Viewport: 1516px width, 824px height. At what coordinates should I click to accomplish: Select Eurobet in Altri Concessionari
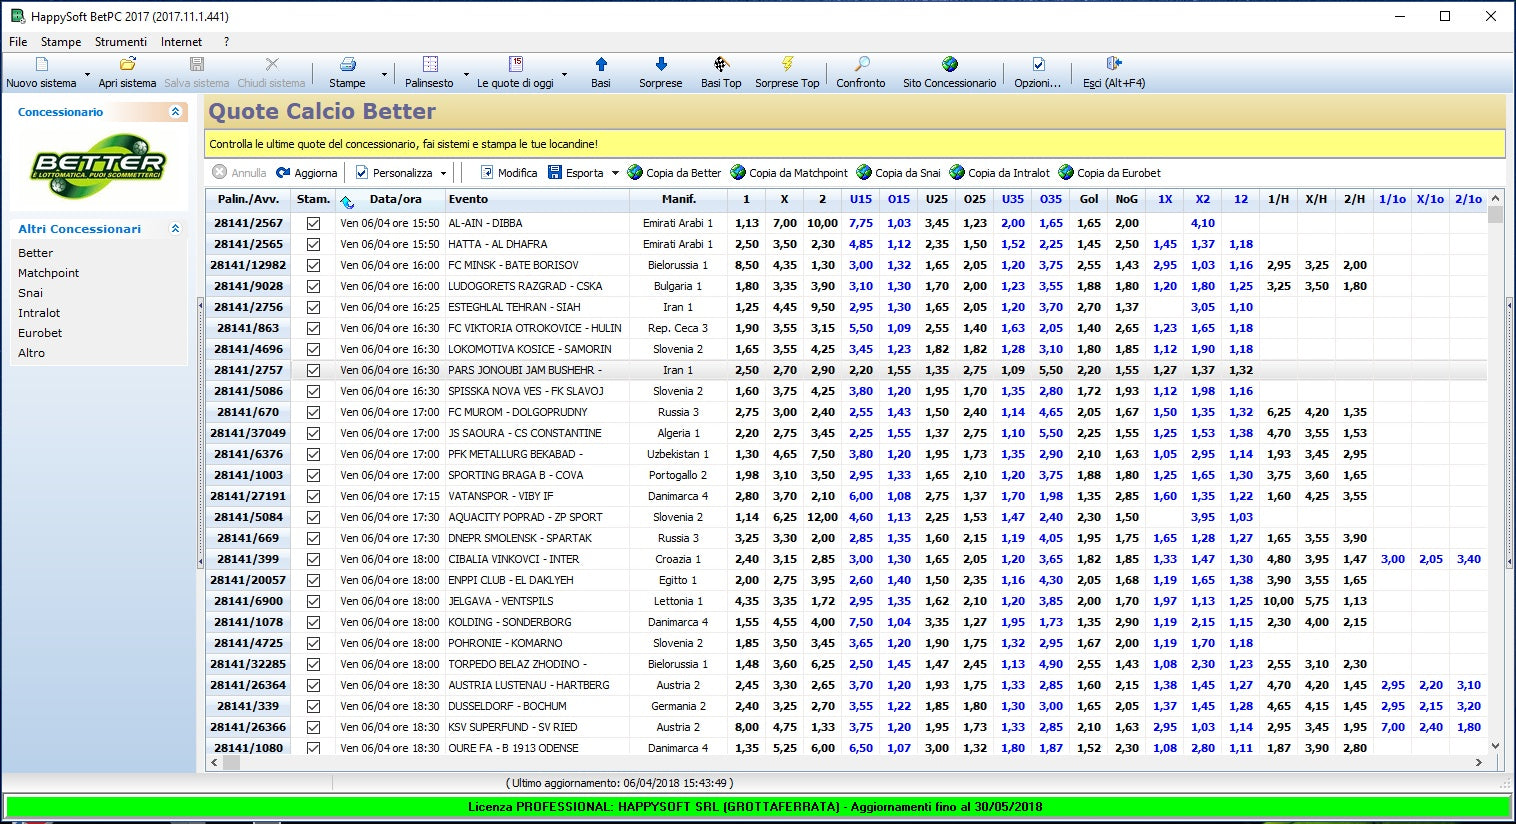pos(40,333)
